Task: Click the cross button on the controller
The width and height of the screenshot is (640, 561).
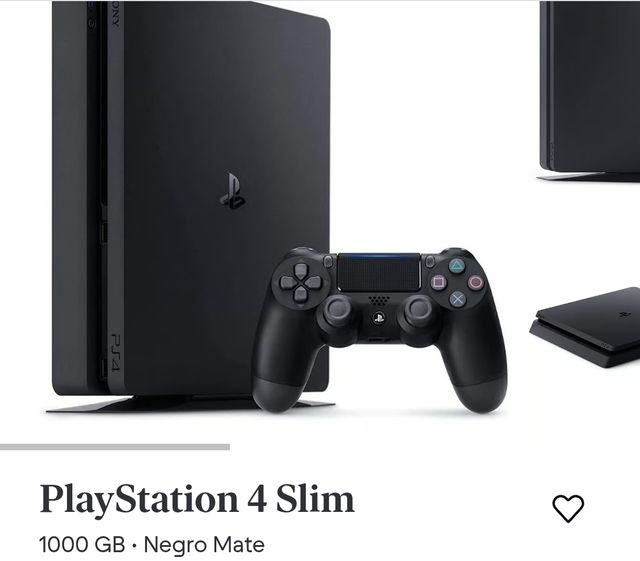Action: click(x=457, y=299)
